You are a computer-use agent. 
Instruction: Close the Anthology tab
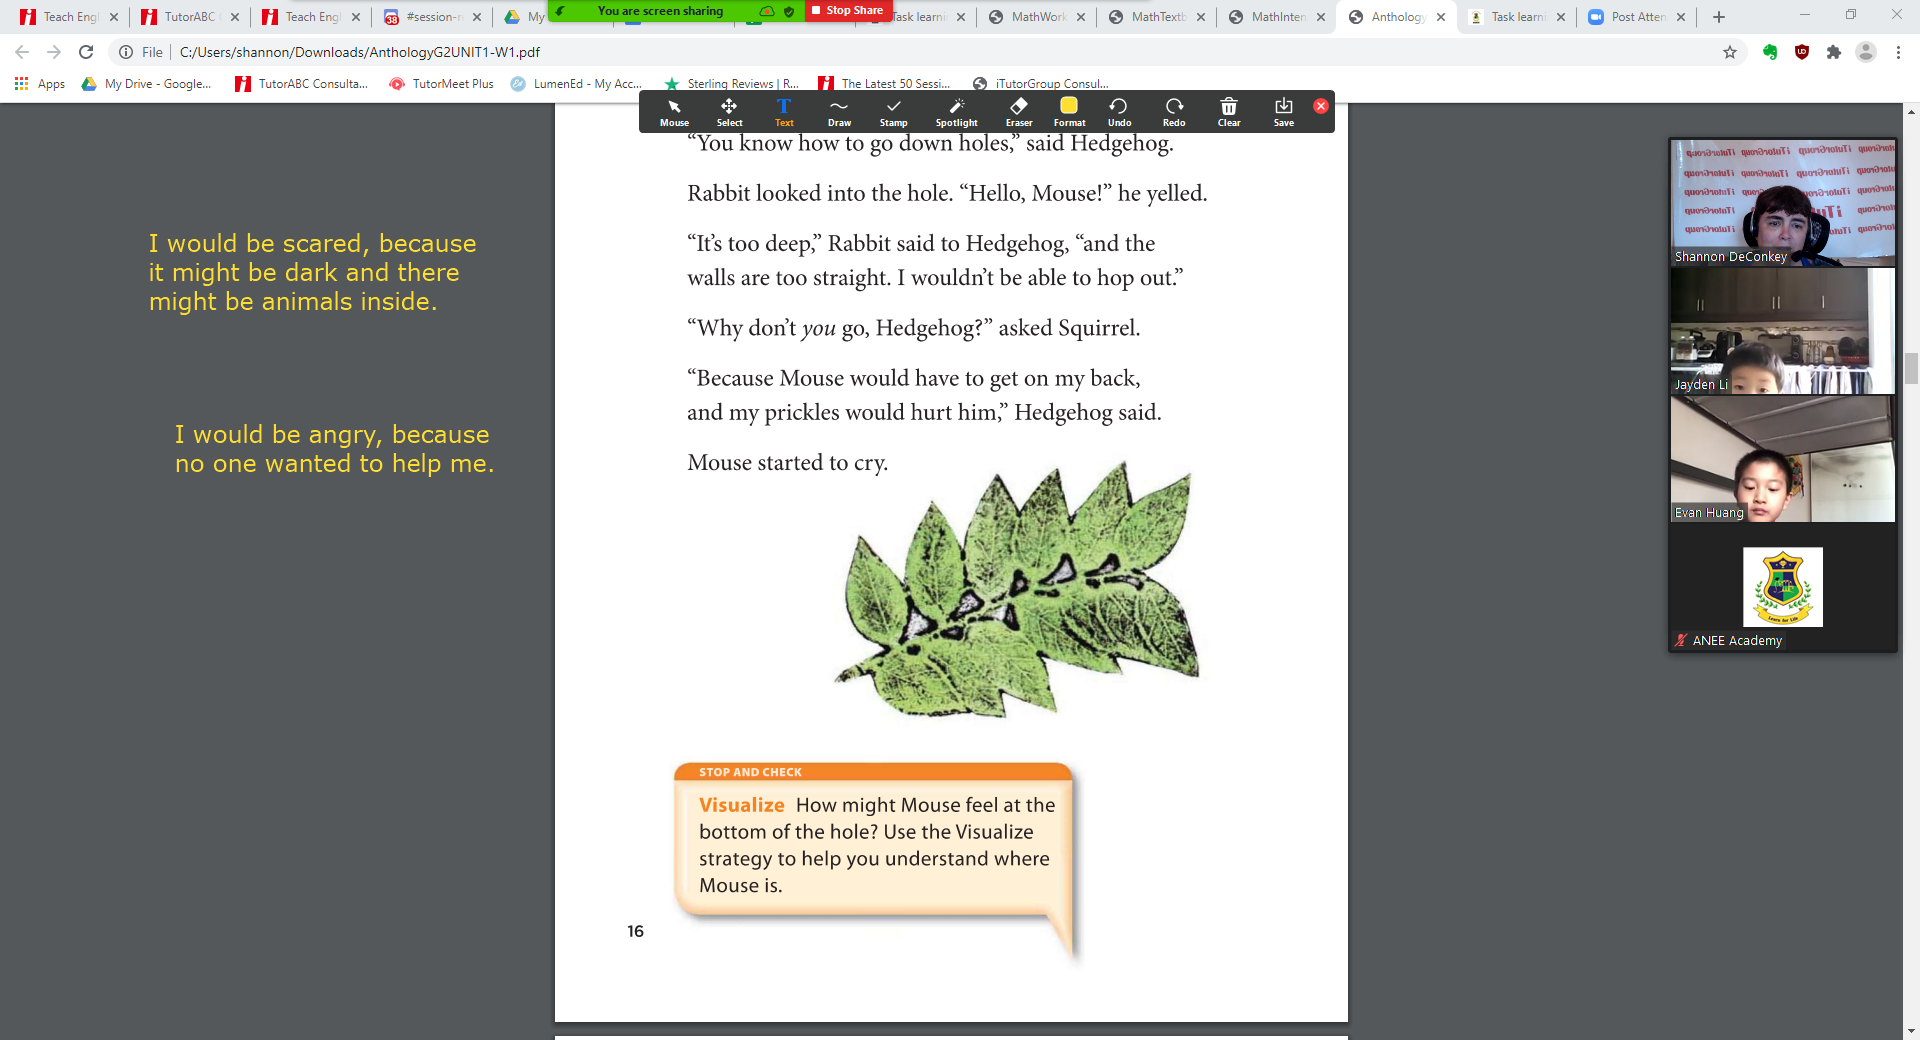(x=1441, y=17)
